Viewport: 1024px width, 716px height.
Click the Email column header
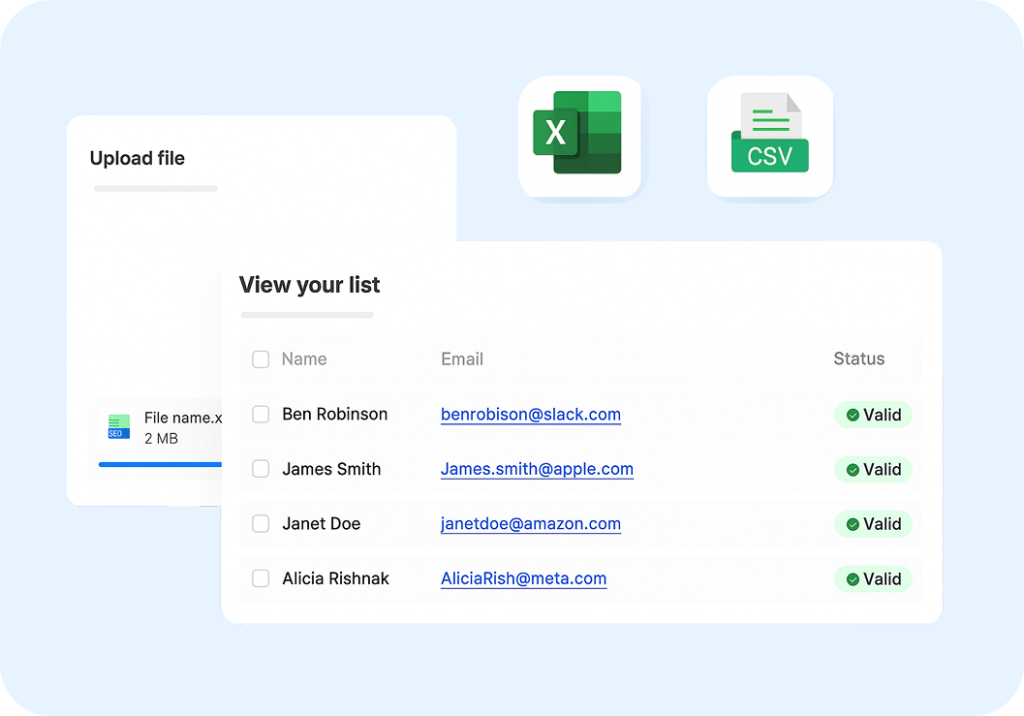462,359
